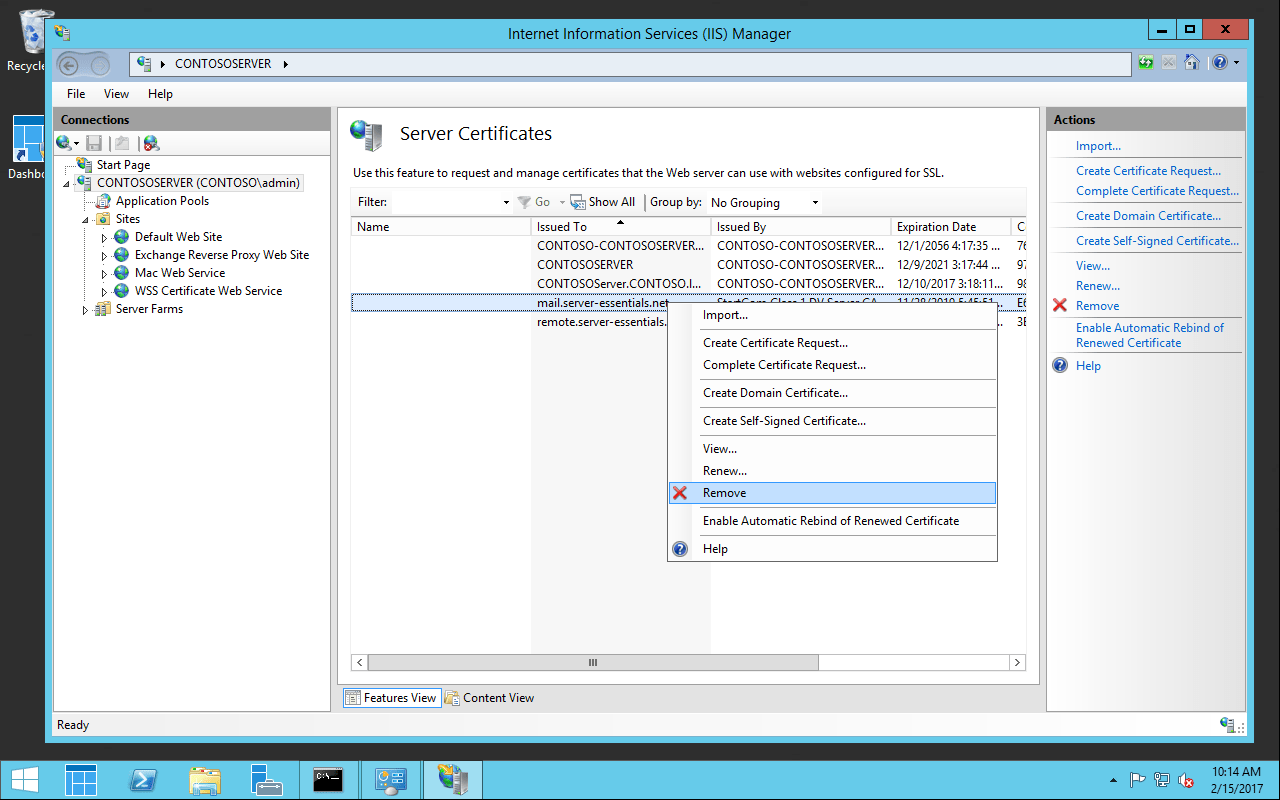The height and width of the screenshot is (800, 1280).
Task: Click the volume speaker tray icon
Action: coord(1186,780)
